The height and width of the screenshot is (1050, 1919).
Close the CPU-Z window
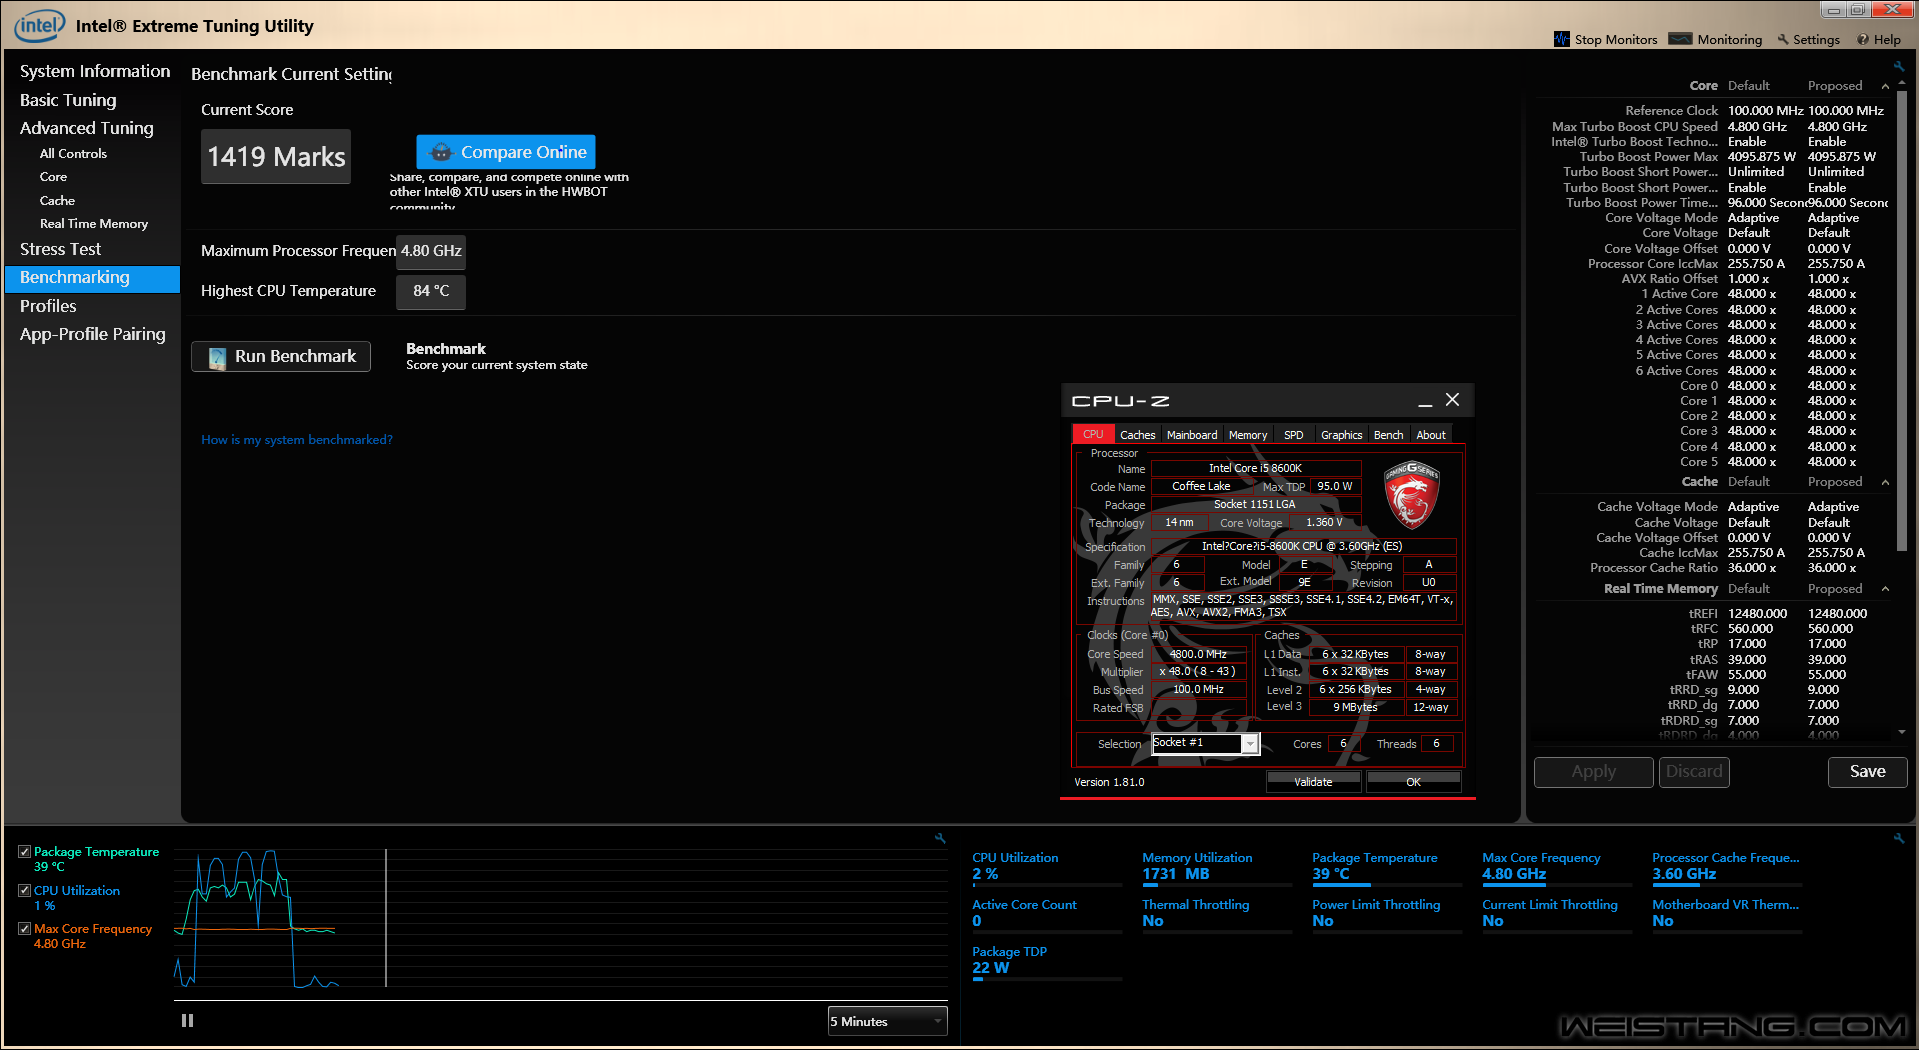click(1453, 400)
